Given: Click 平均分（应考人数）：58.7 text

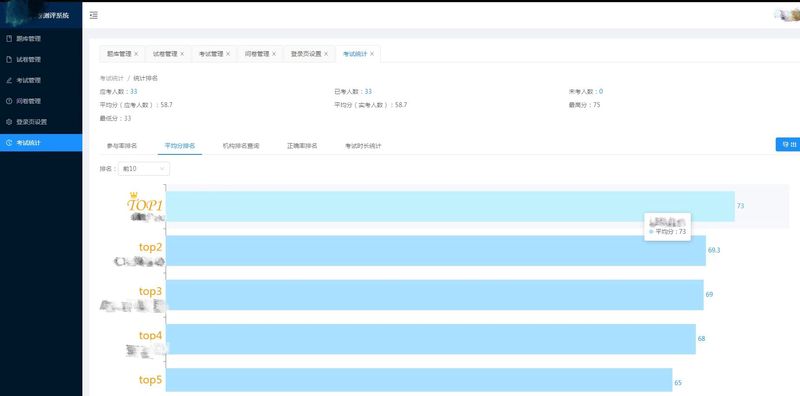Looking at the screenshot, I should 136,105.
